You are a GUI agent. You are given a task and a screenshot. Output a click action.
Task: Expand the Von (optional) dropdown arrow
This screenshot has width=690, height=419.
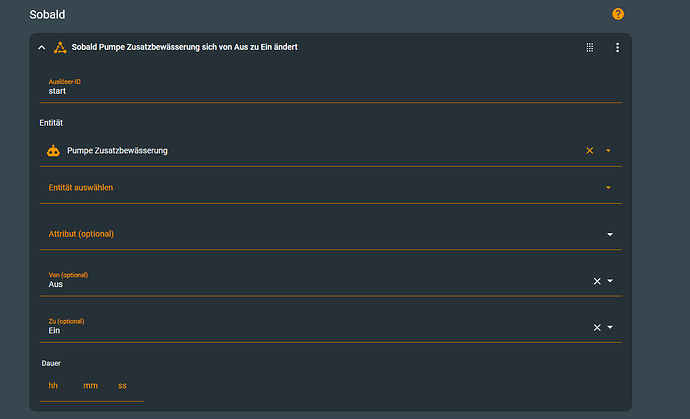click(x=610, y=281)
